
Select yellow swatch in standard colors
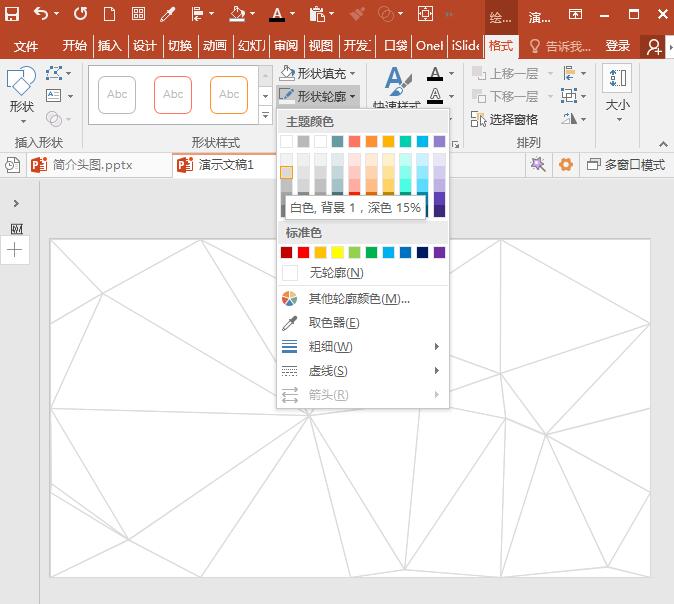pyautogui.click(x=337, y=252)
